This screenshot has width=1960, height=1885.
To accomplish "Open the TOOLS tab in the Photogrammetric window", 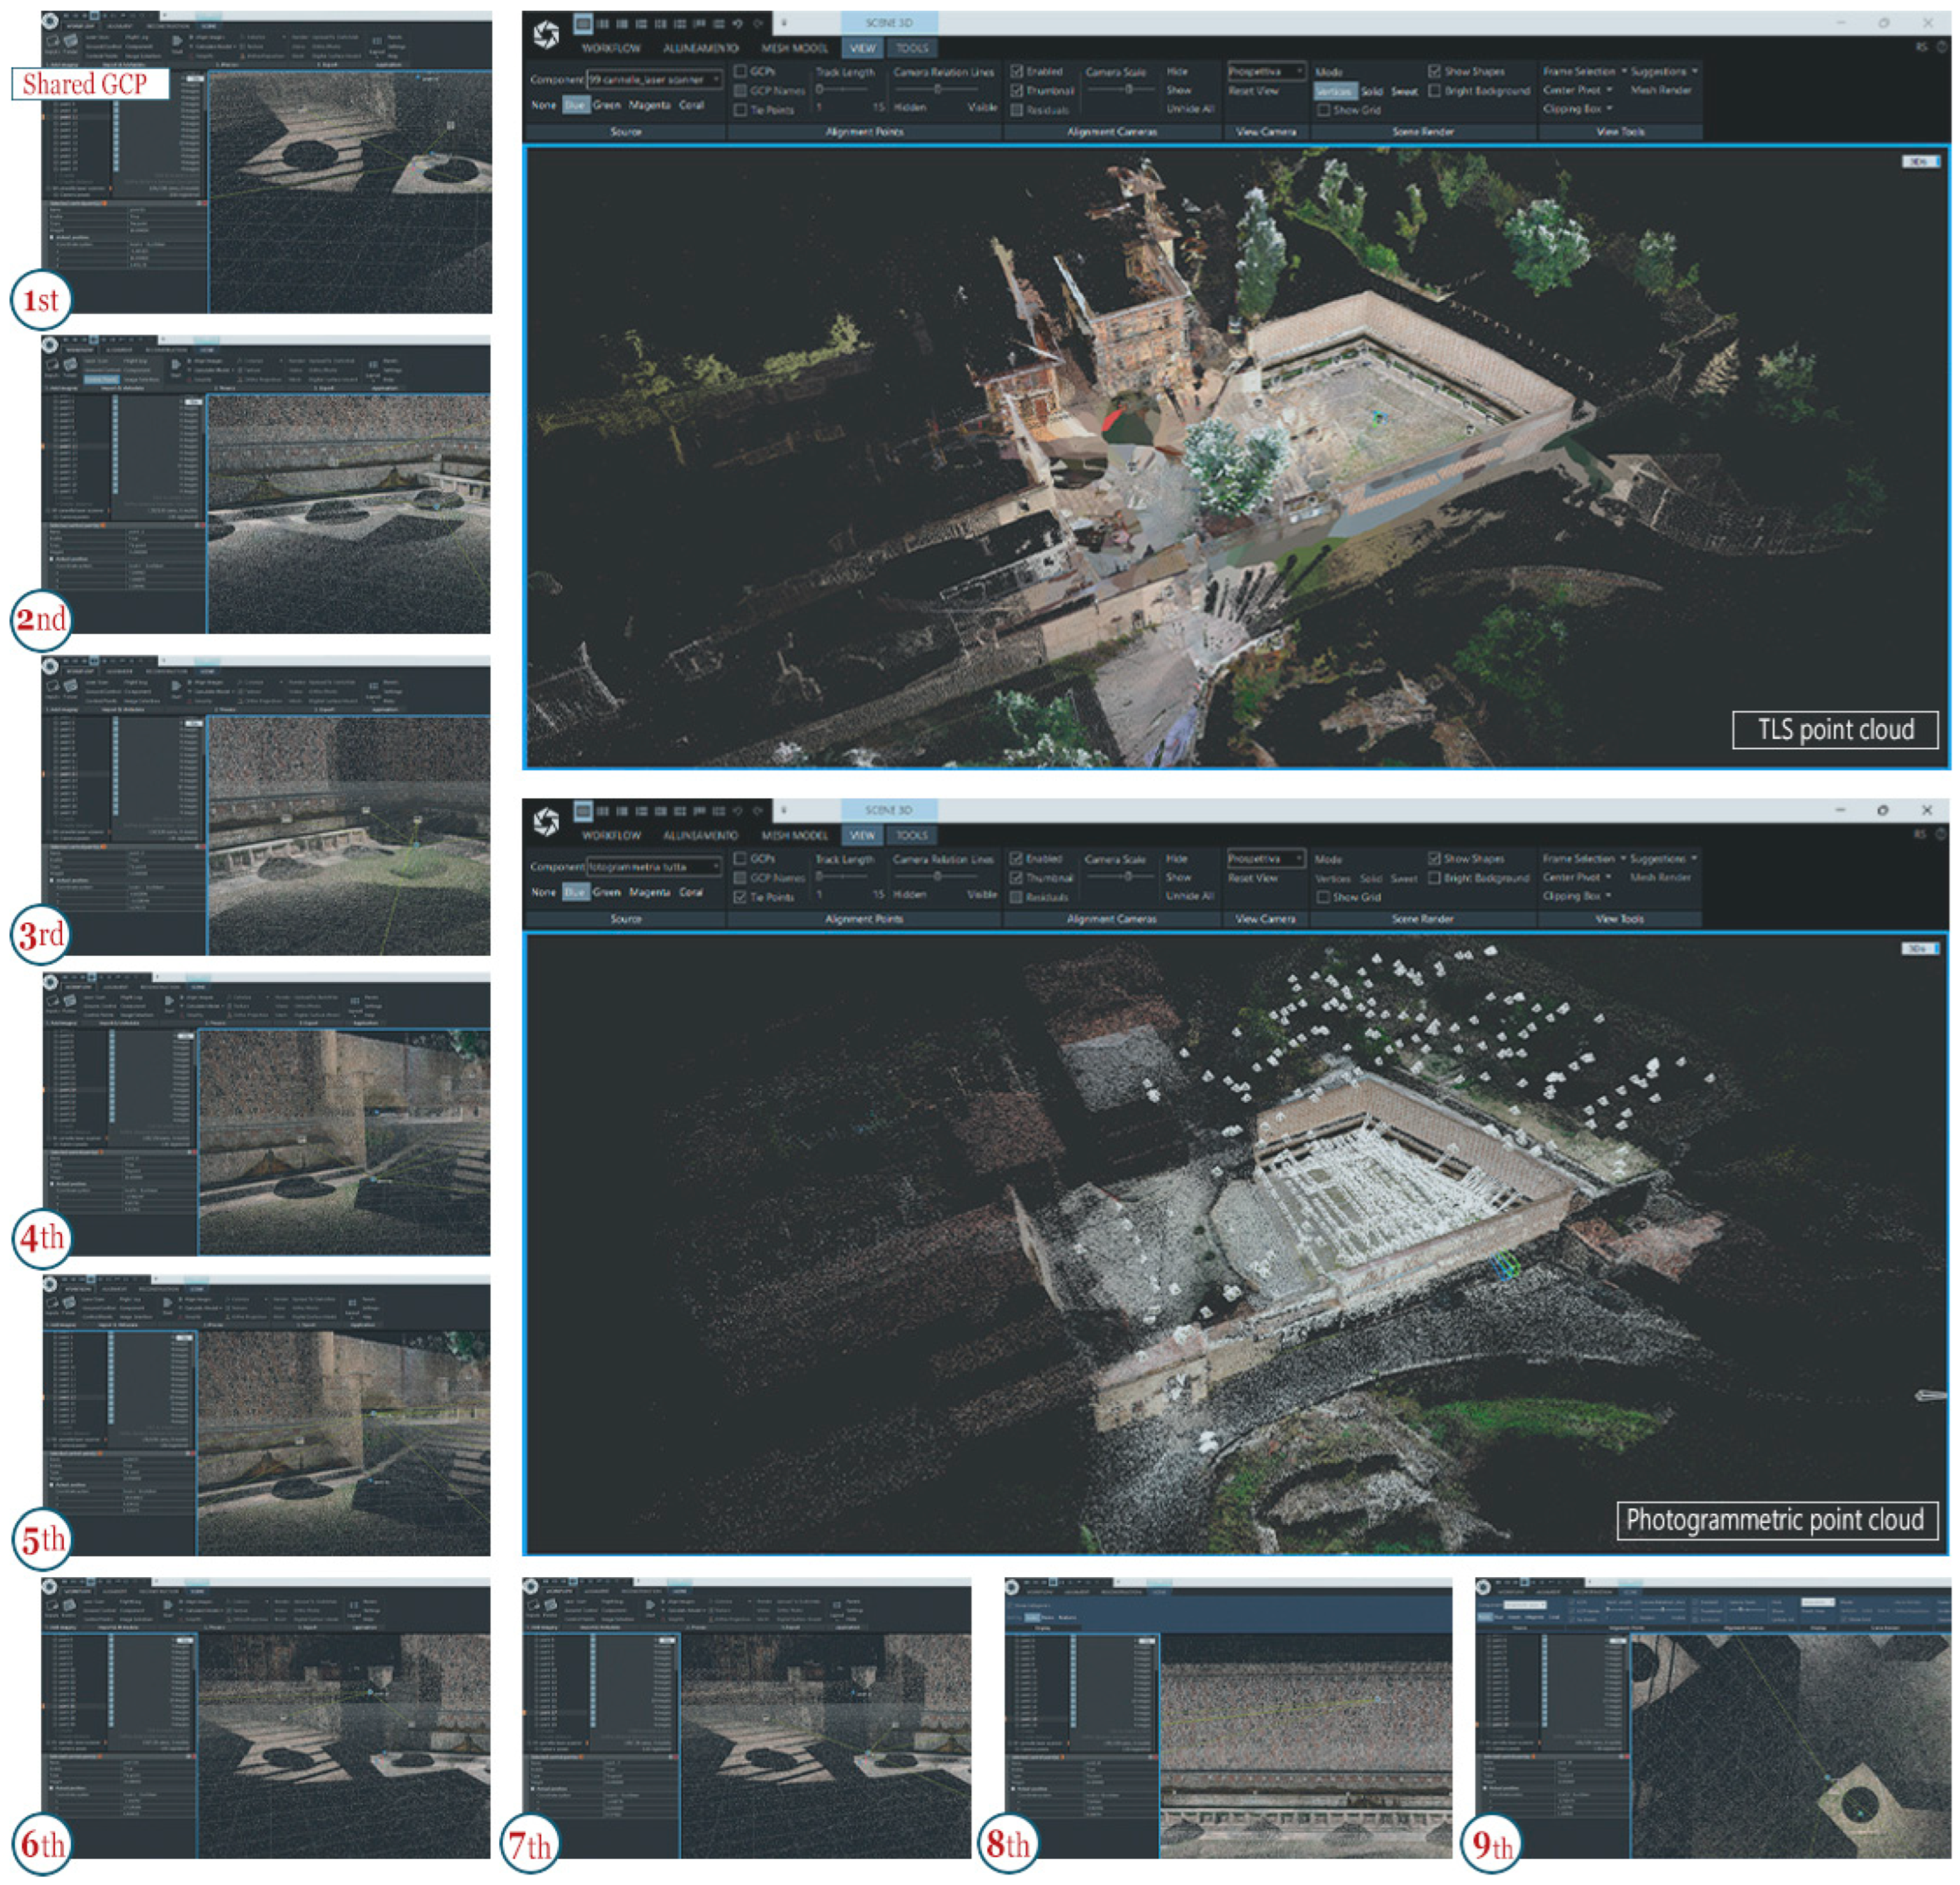I will 911,835.
